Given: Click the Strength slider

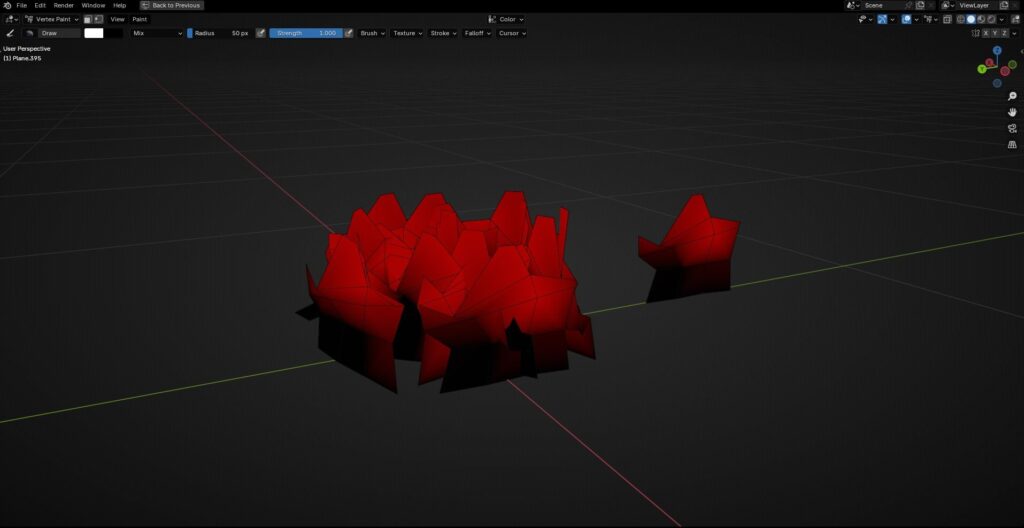Looking at the screenshot, I should click(306, 33).
